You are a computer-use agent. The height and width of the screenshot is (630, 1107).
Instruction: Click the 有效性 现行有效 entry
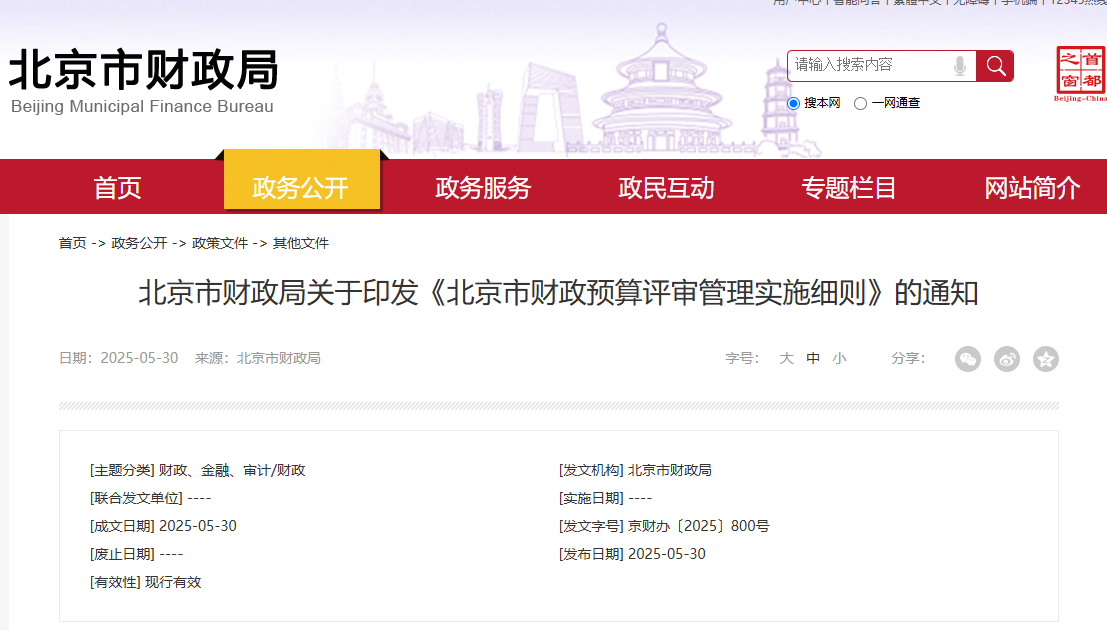145,583
